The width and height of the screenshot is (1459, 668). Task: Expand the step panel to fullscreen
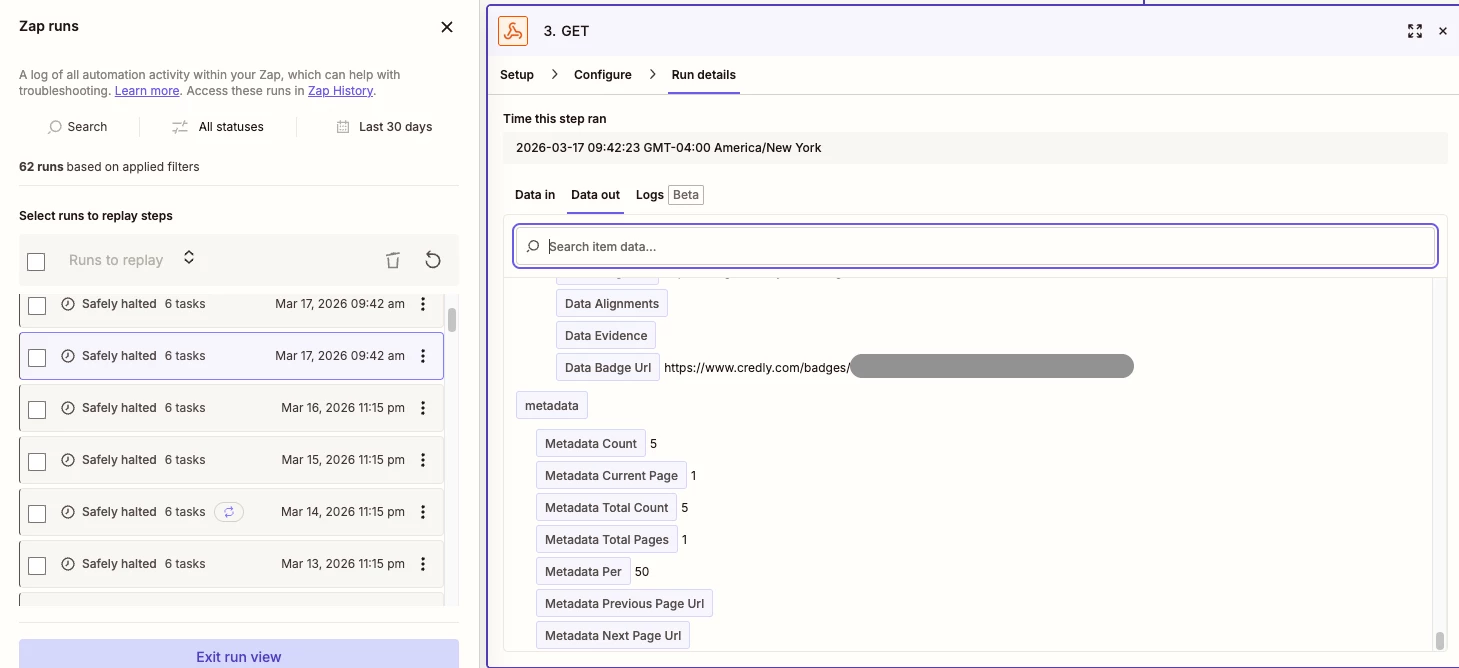pyautogui.click(x=1415, y=31)
